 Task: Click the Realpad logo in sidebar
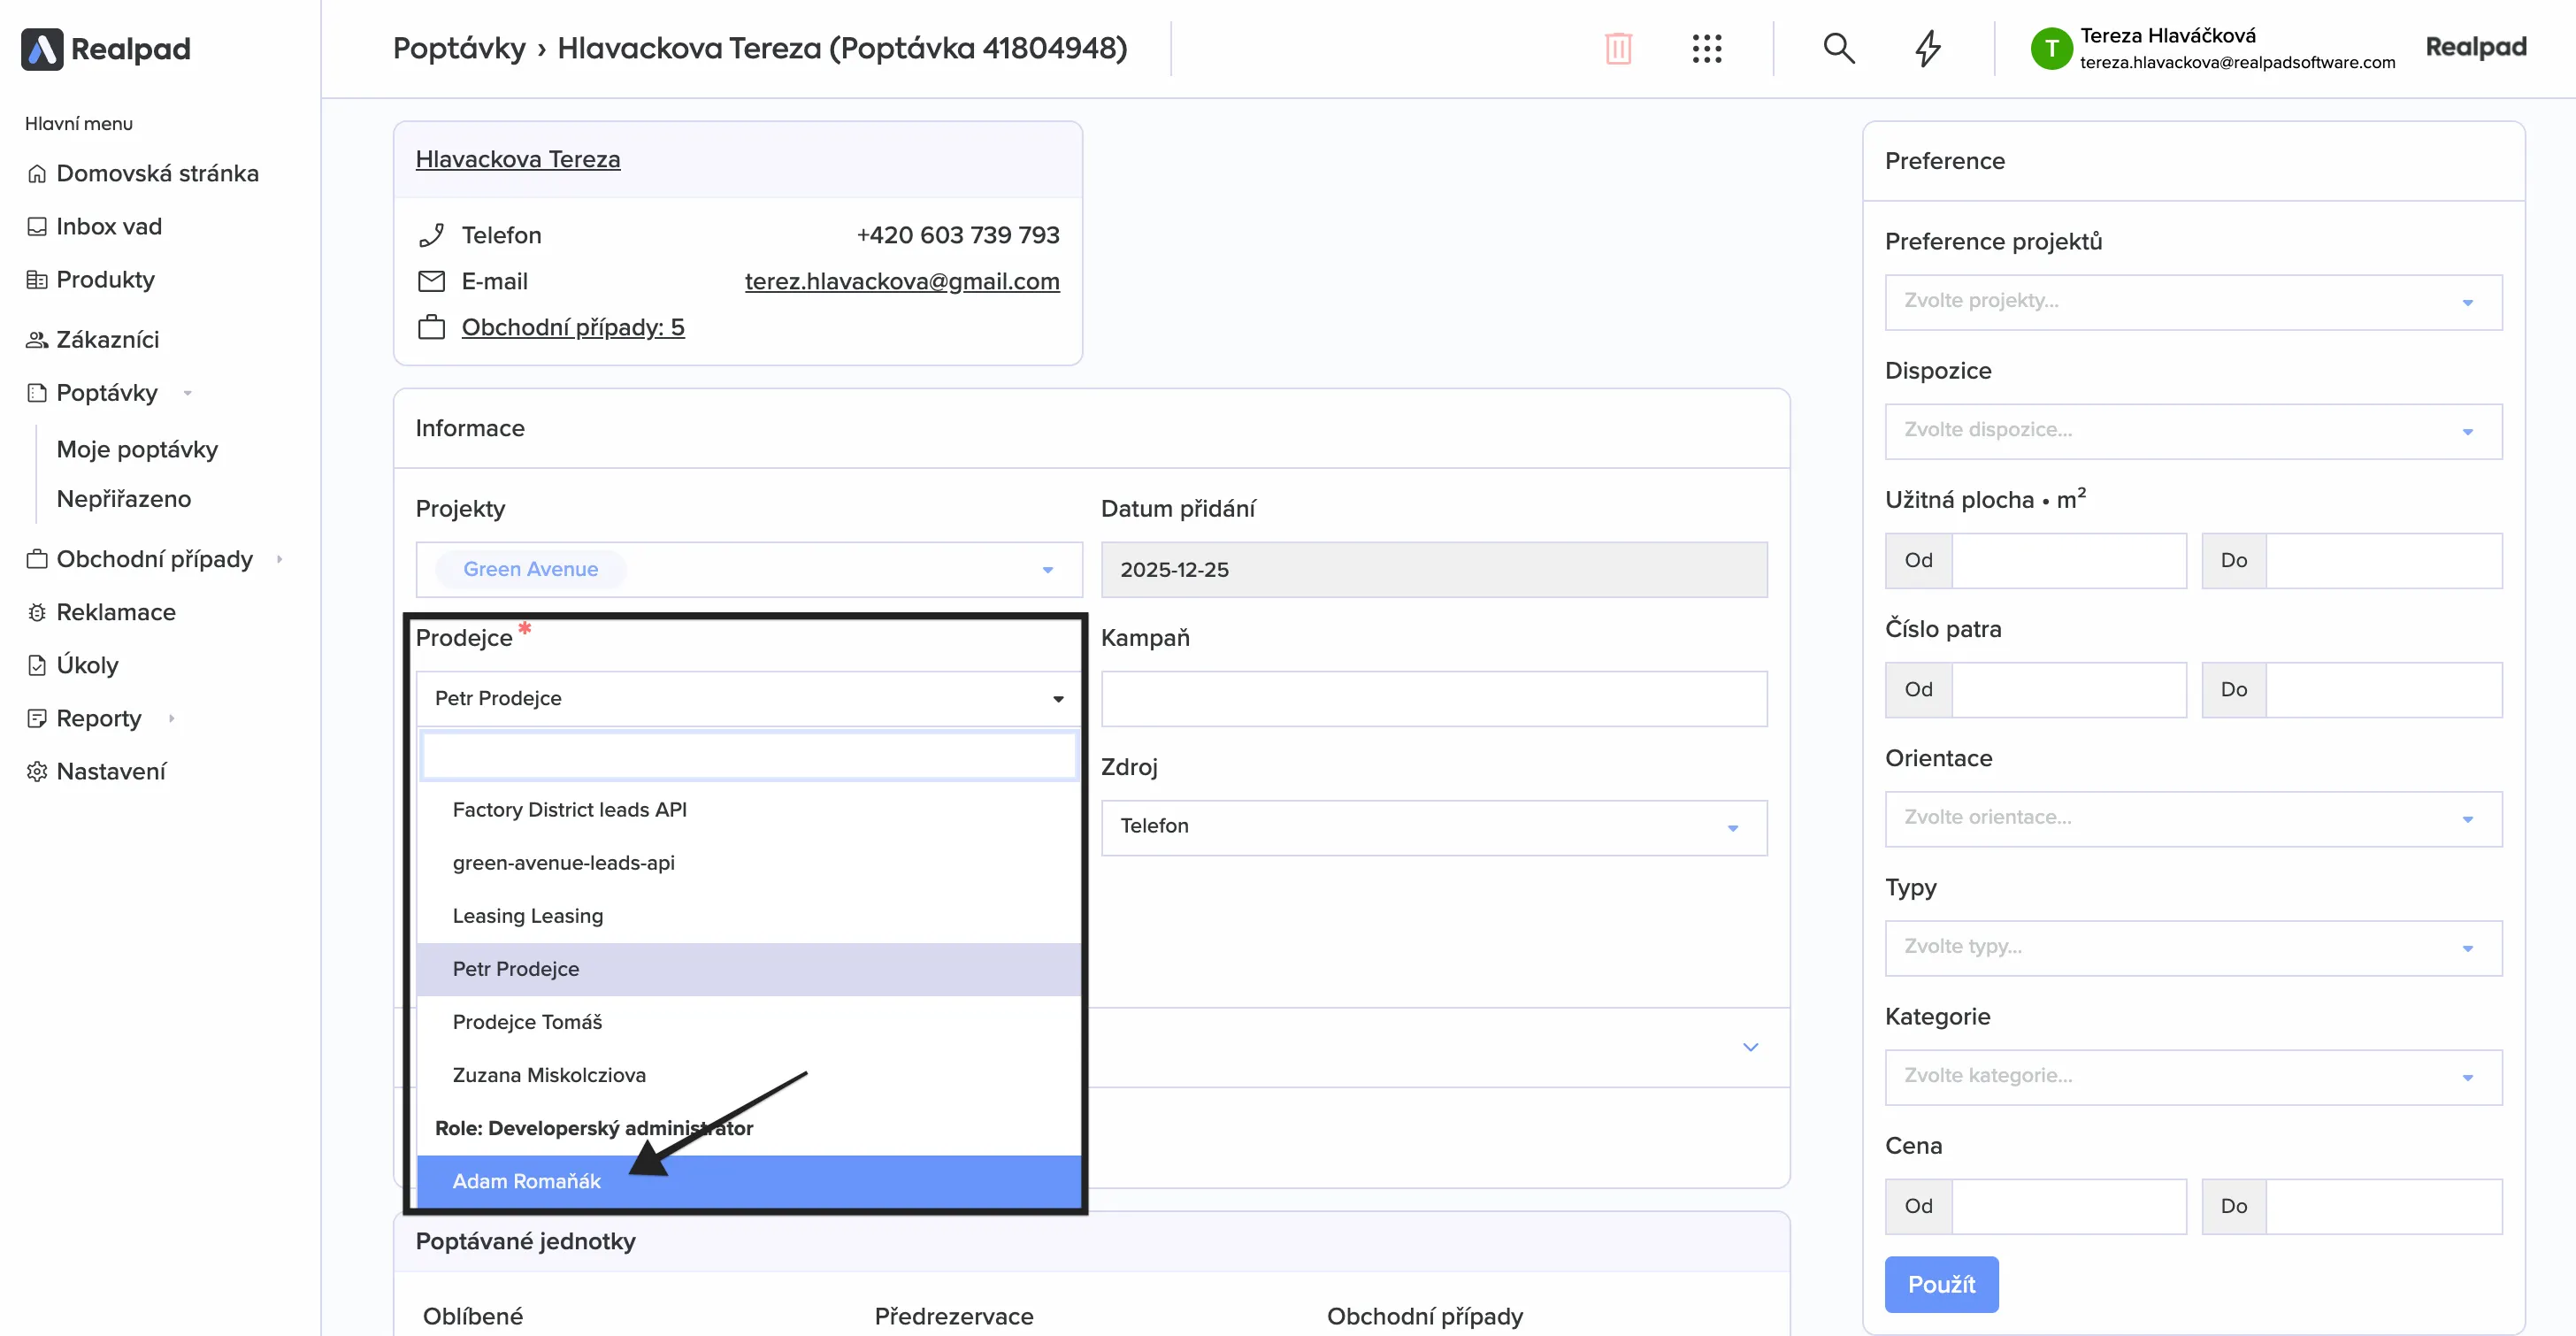click(106, 48)
